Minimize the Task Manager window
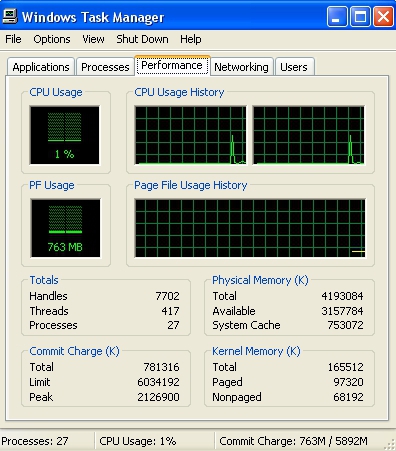The width and height of the screenshot is (396, 451). (x=337, y=17)
